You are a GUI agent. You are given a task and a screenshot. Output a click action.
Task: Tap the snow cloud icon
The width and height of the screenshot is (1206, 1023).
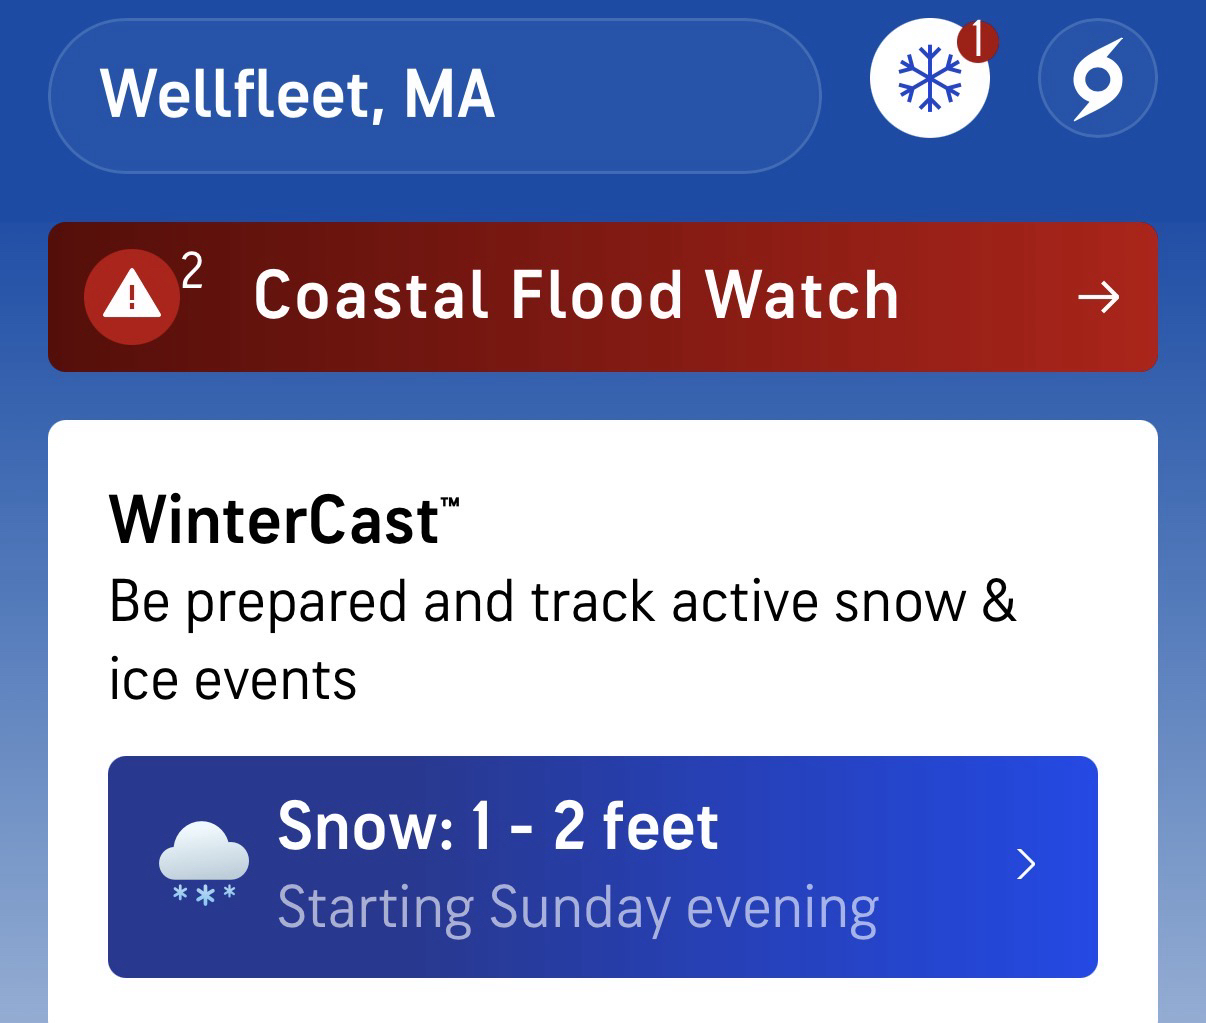coord(204,864)
